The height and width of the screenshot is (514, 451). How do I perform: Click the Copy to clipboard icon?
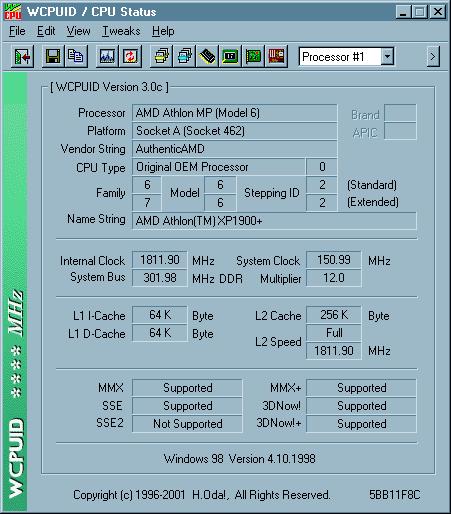[x=76, y=57]
